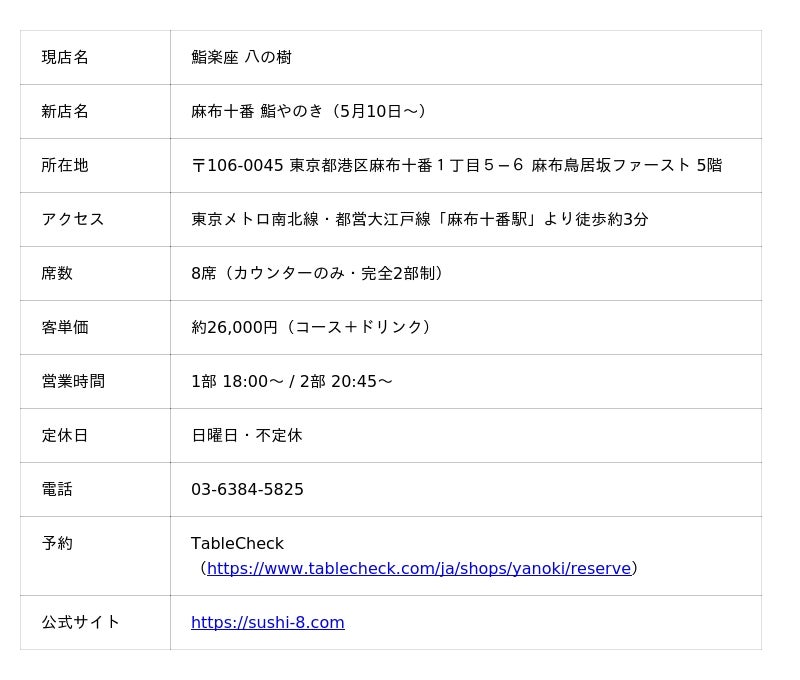Click the 所在地 row header
The image size is (800, 680).
tap(65, 166)
